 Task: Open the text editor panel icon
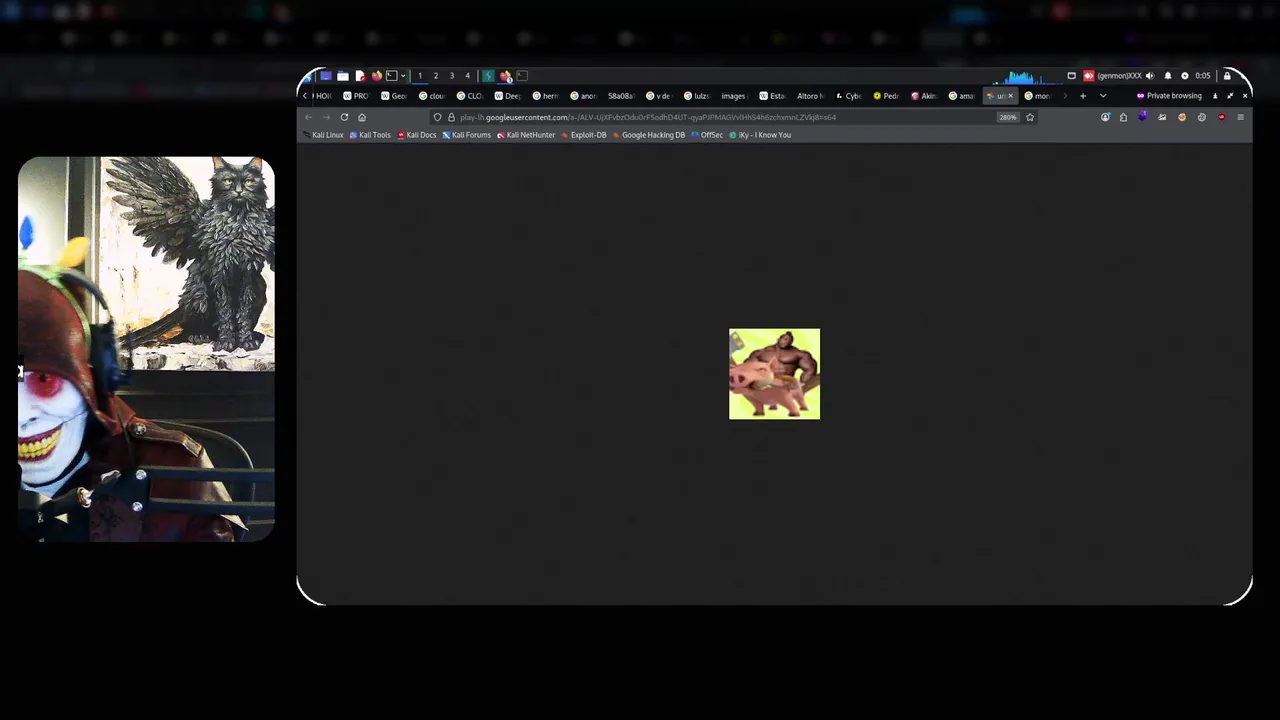pos(360,76)
